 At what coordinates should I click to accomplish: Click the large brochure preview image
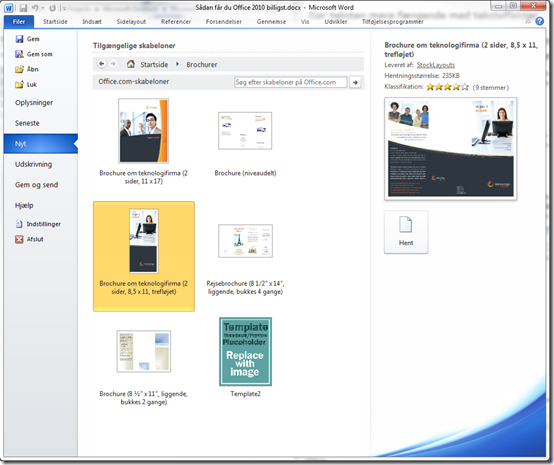(450, 148)
